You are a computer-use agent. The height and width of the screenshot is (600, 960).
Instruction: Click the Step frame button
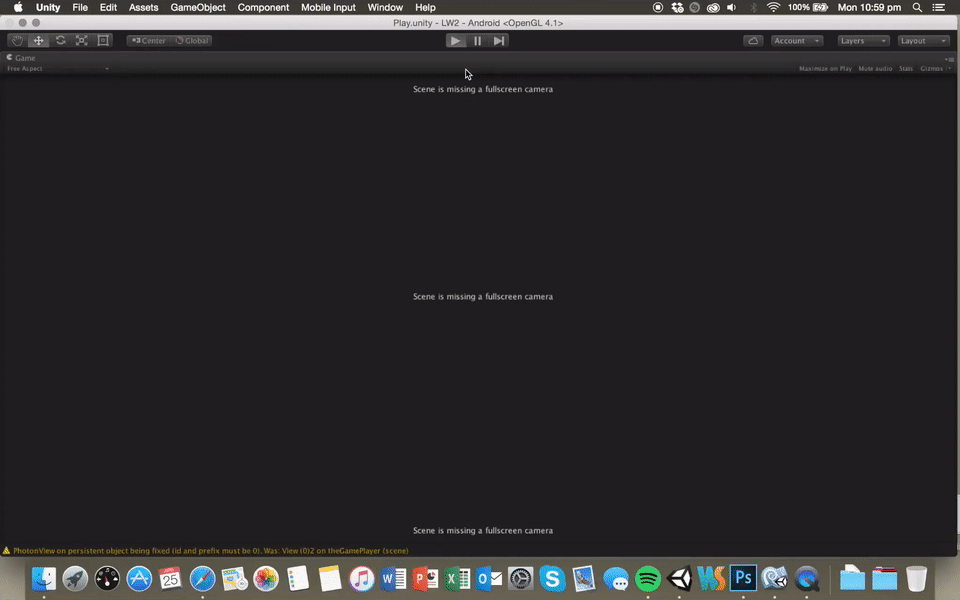[499, 41]
